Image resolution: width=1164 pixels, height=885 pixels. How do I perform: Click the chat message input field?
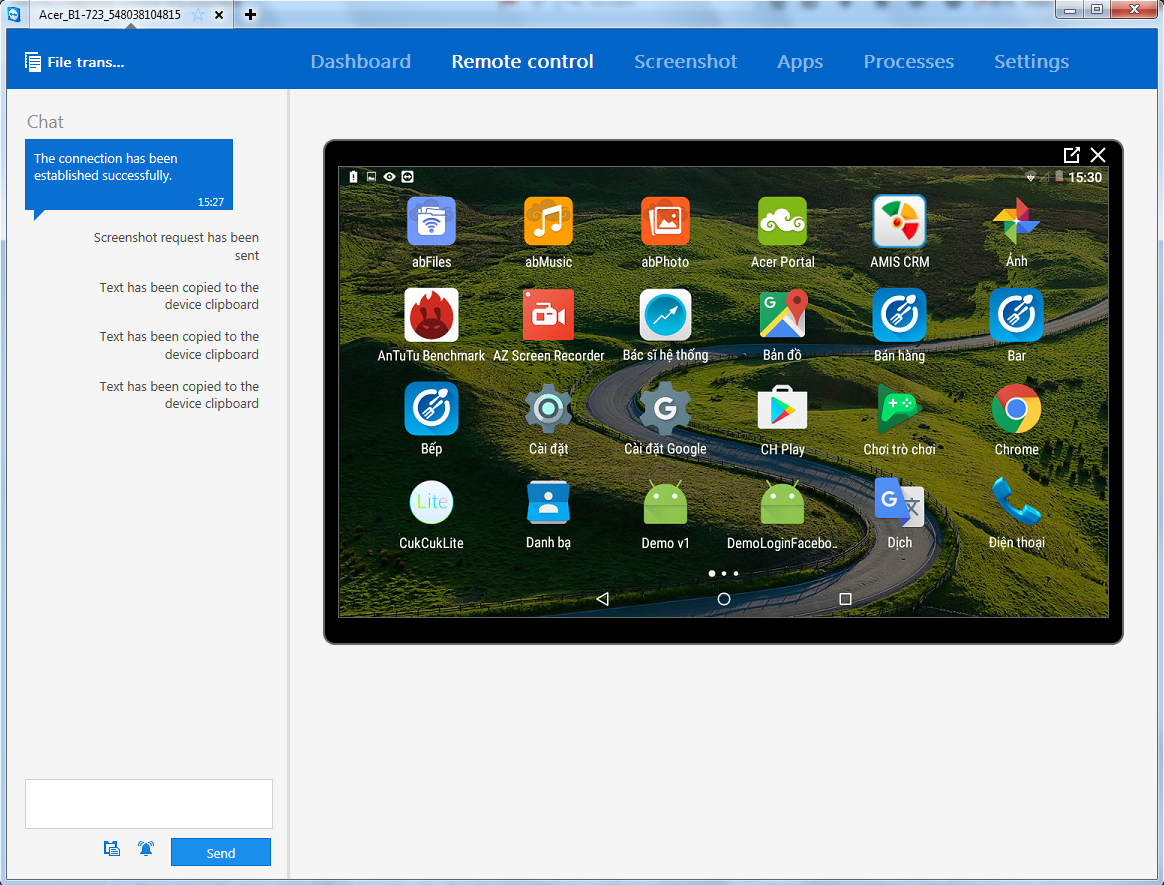(149, 804)
